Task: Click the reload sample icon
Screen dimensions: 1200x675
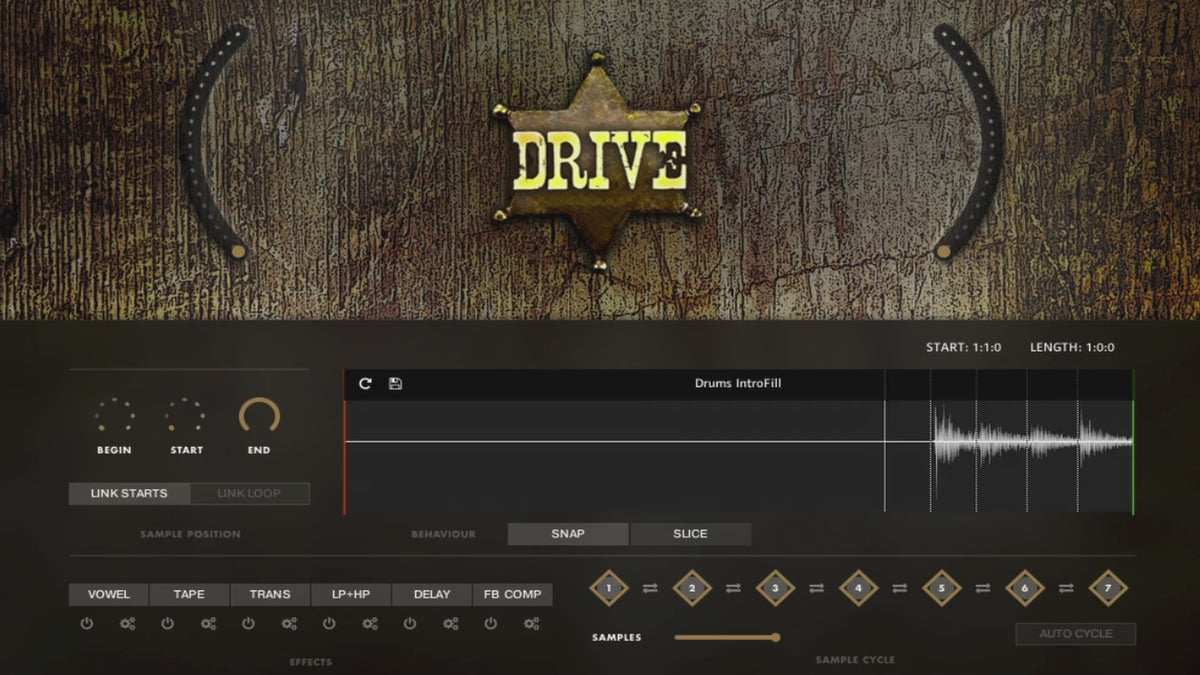Action: click(365, 384)
